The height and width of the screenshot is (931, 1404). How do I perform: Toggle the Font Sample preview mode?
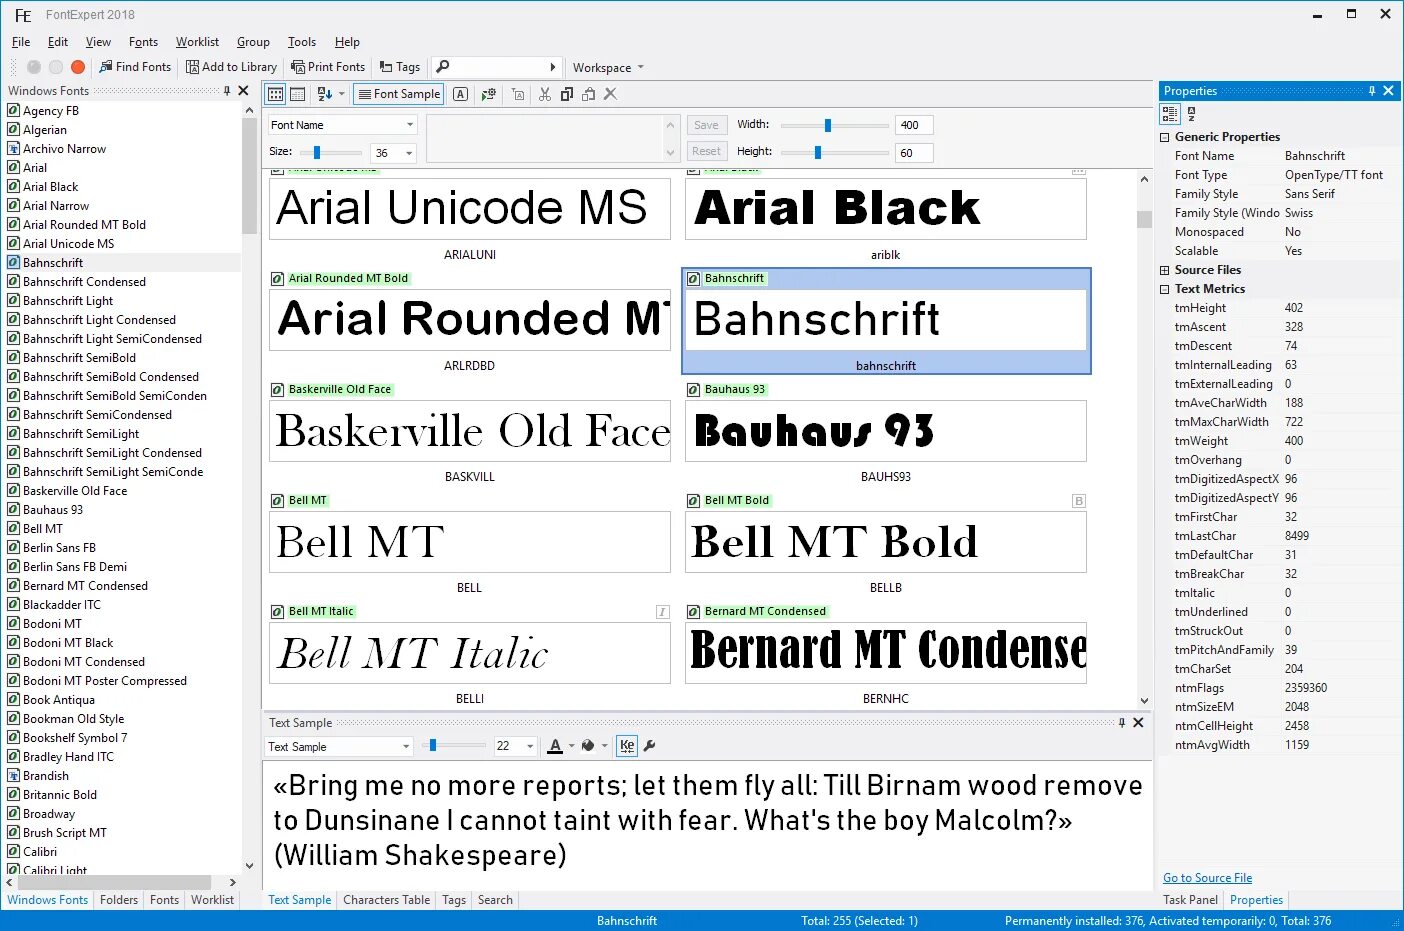click(399, 94)
